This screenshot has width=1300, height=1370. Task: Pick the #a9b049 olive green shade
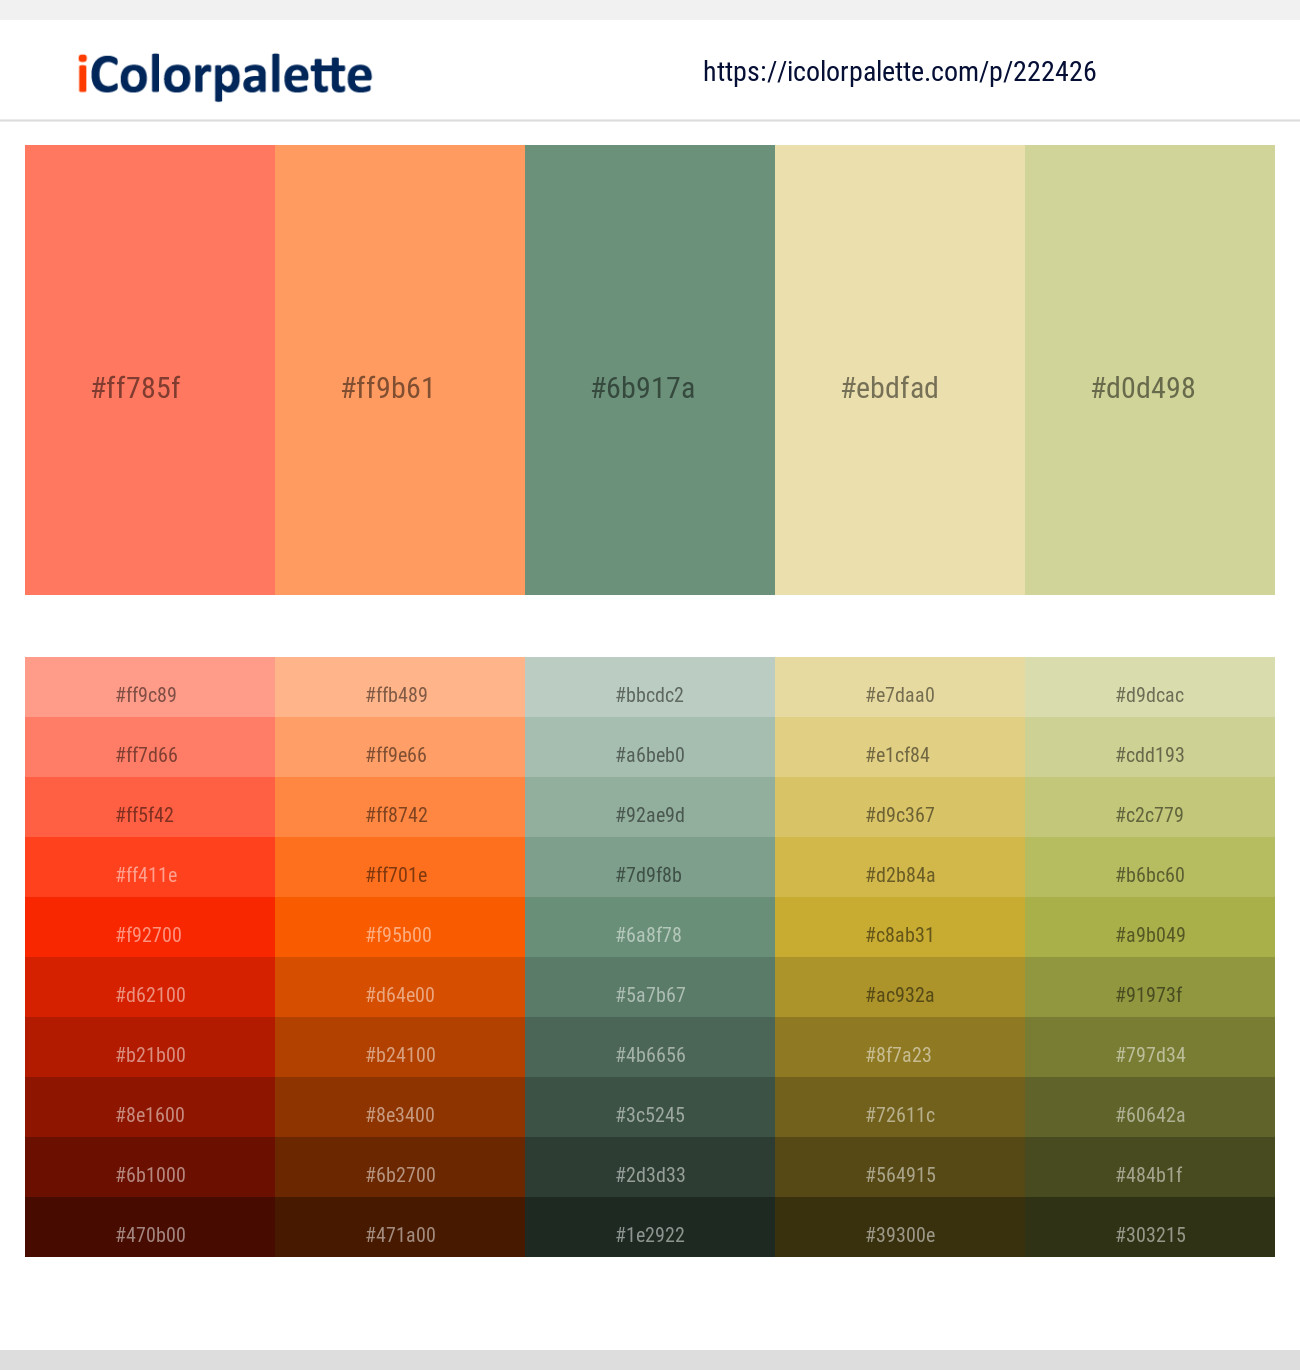pos(1150,934)
